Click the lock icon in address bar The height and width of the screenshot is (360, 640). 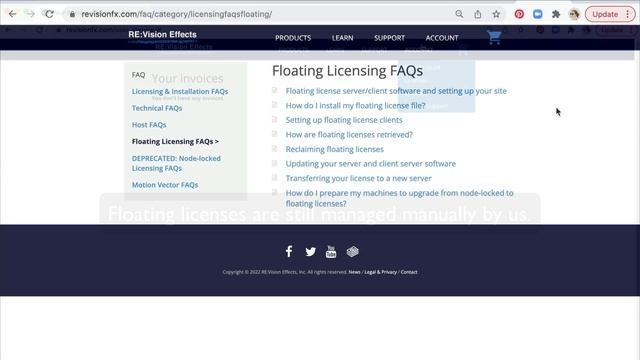click(72, 14)
